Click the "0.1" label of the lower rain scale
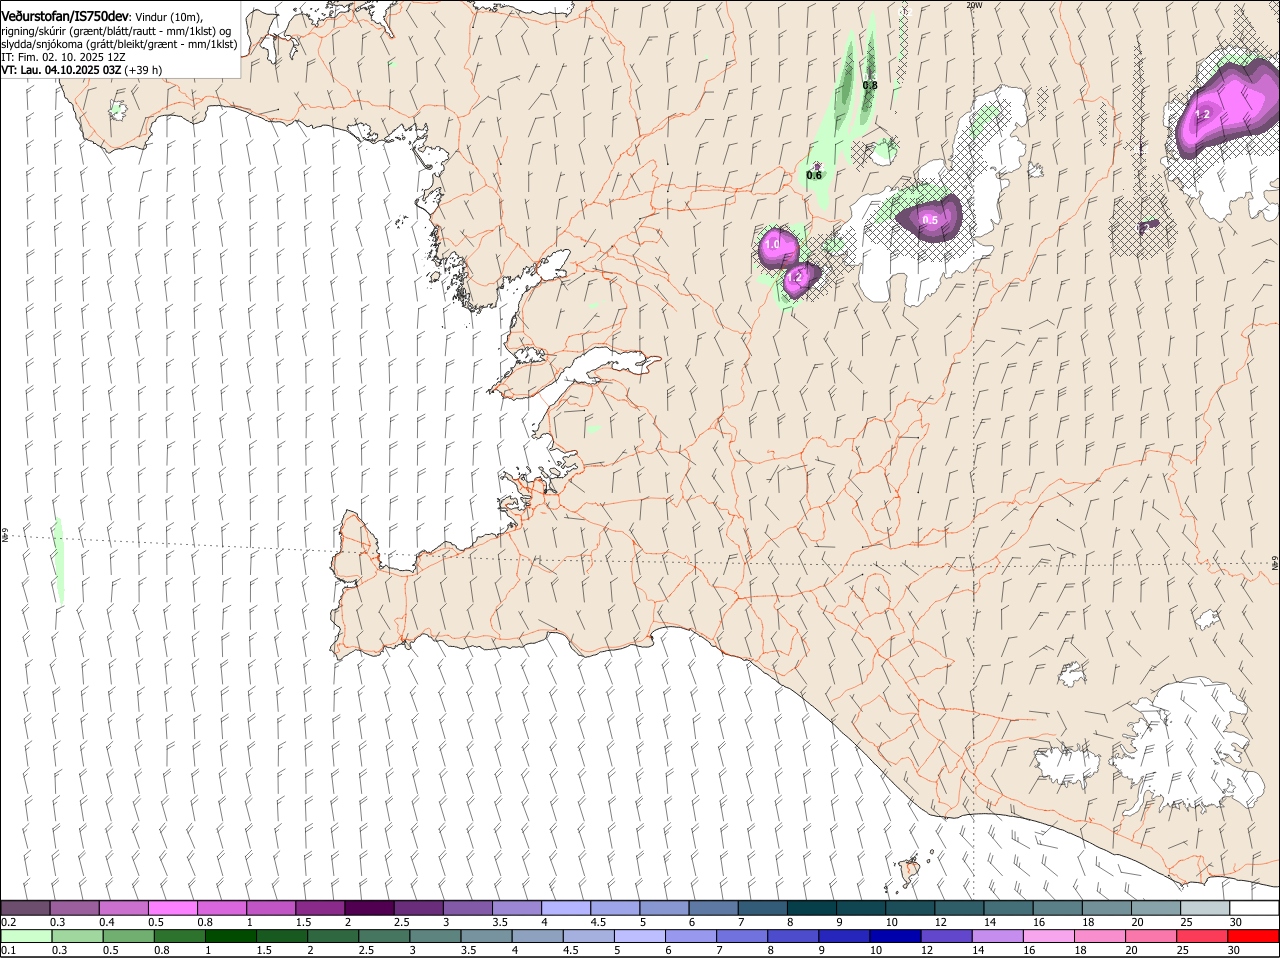 coord(9,950)
